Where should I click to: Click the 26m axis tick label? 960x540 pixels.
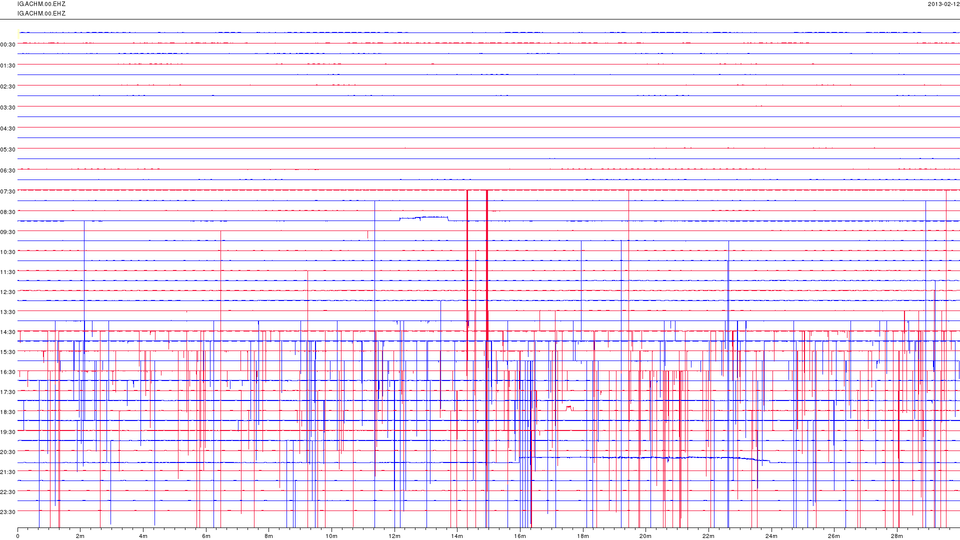(833, 536)
